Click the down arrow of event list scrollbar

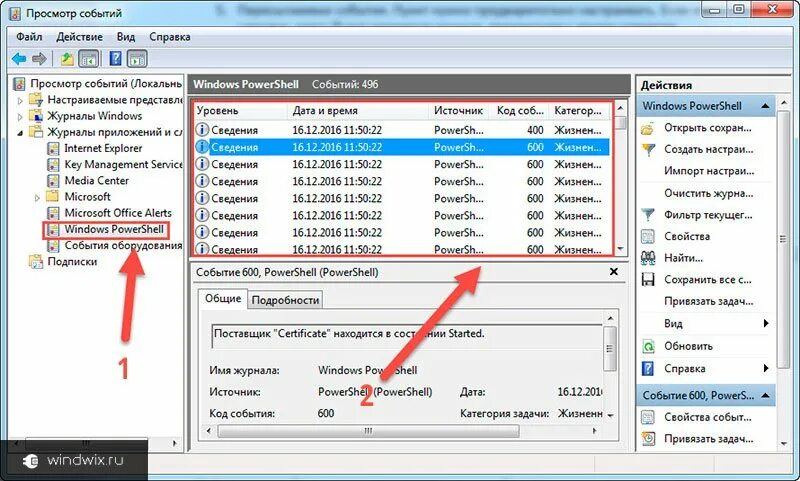(620, 249)
